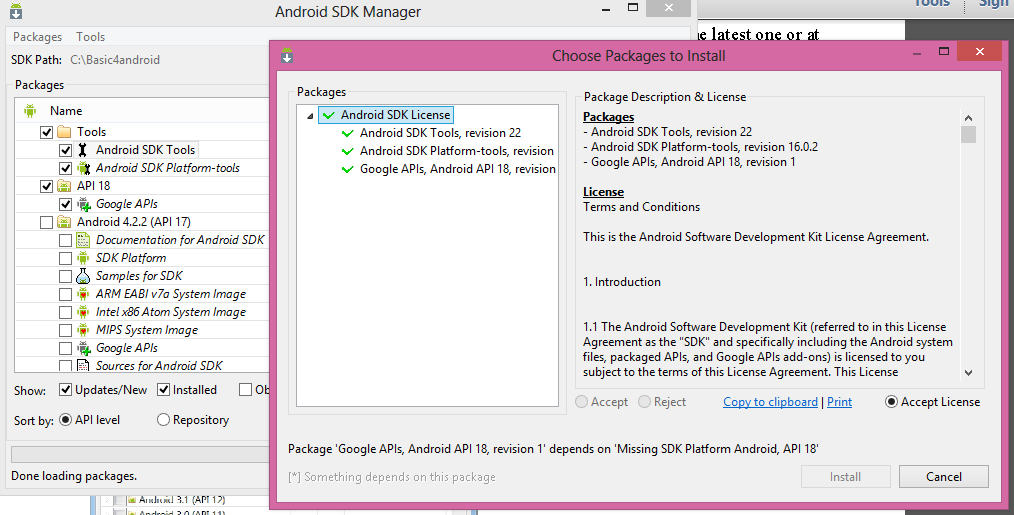Screen dimensions: 1014x515
Task: Check the Documentation for Android SDK checkbox
Action: click(65, 241)
